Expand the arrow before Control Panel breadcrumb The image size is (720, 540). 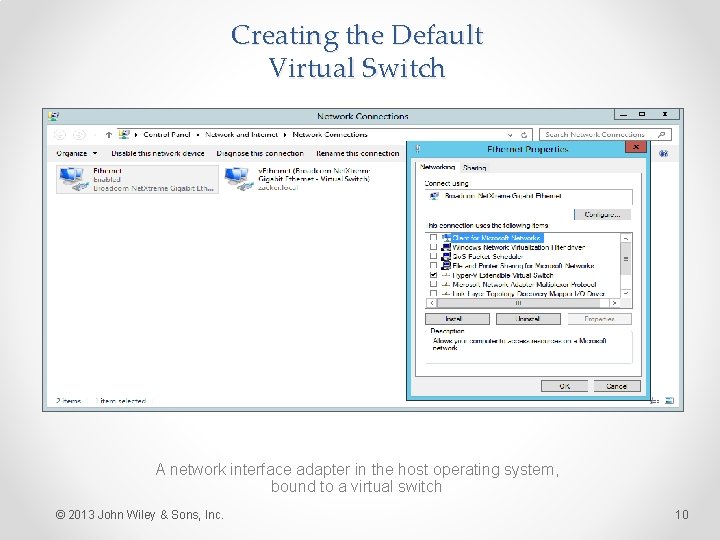[x=136, y=135]
